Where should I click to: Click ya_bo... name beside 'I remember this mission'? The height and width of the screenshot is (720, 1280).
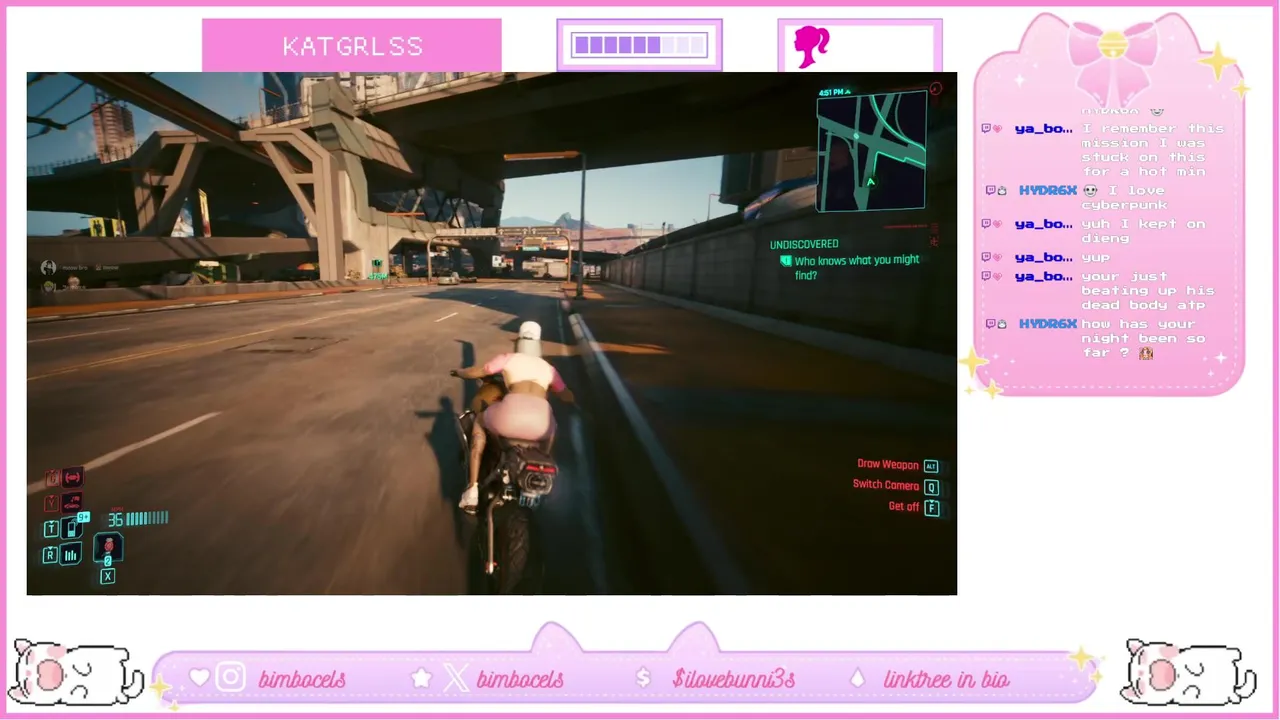(x=1043, y=129)
